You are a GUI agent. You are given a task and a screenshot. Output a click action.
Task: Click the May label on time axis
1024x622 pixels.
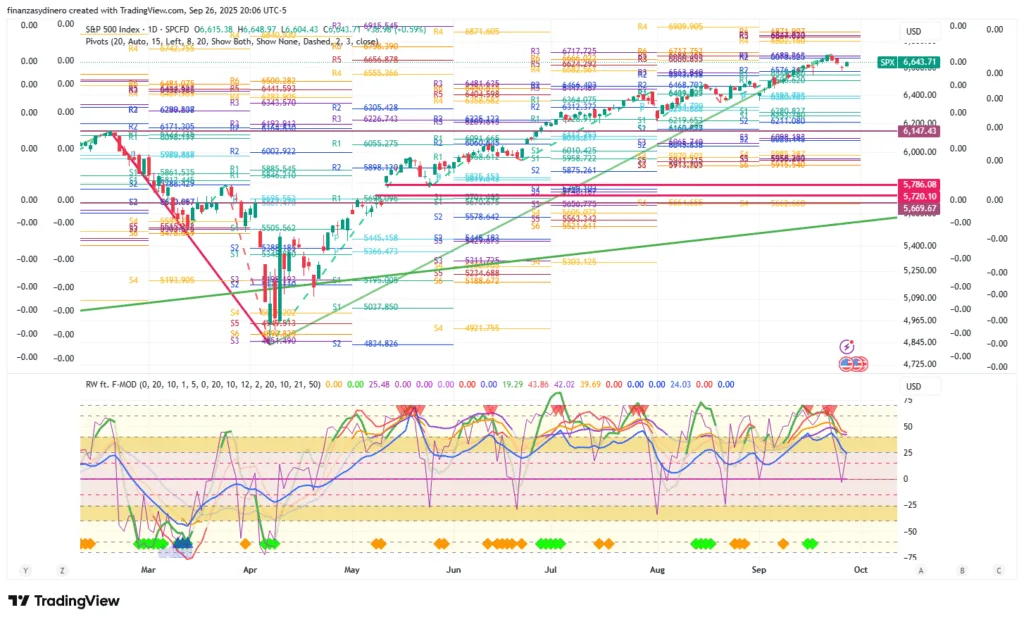click(351, 570)
